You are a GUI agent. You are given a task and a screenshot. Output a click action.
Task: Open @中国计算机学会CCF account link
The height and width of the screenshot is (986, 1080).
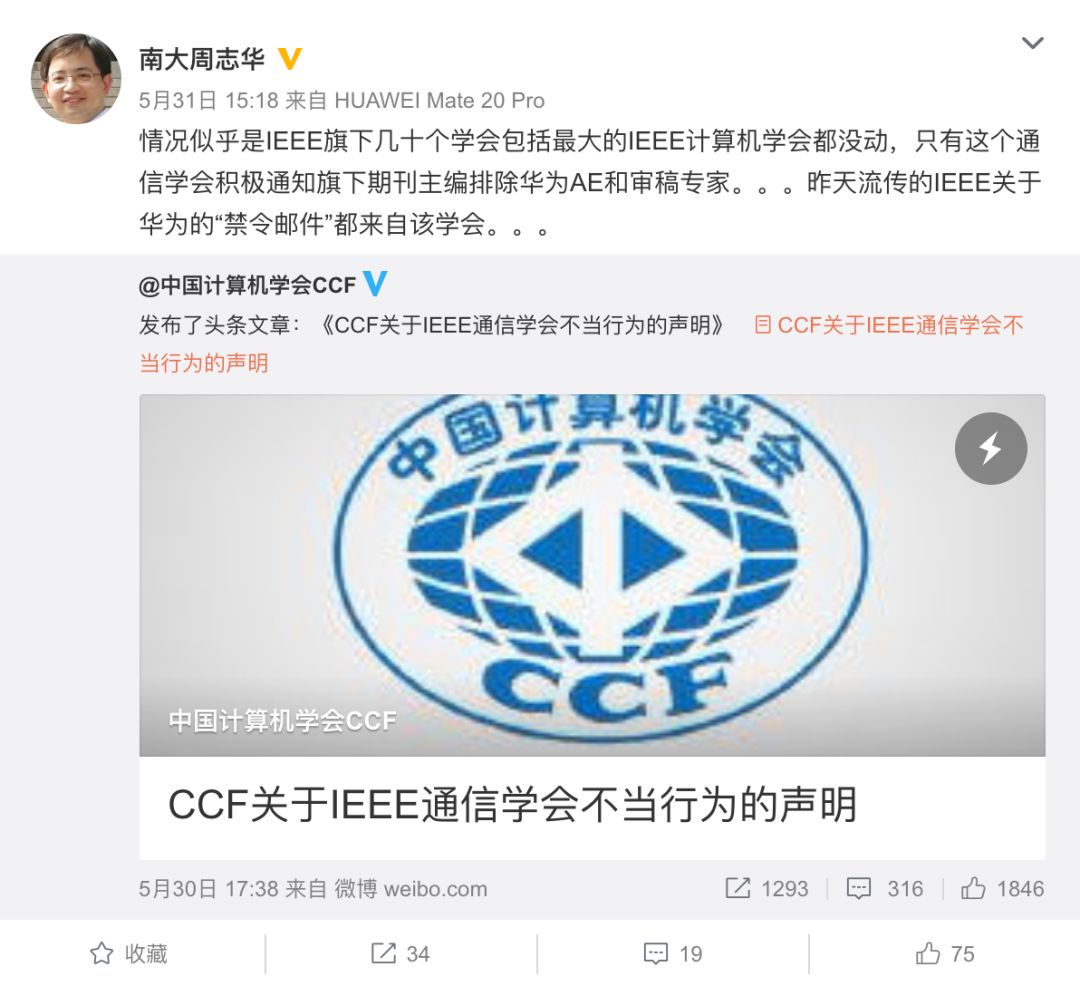click(x=247, y=284)
